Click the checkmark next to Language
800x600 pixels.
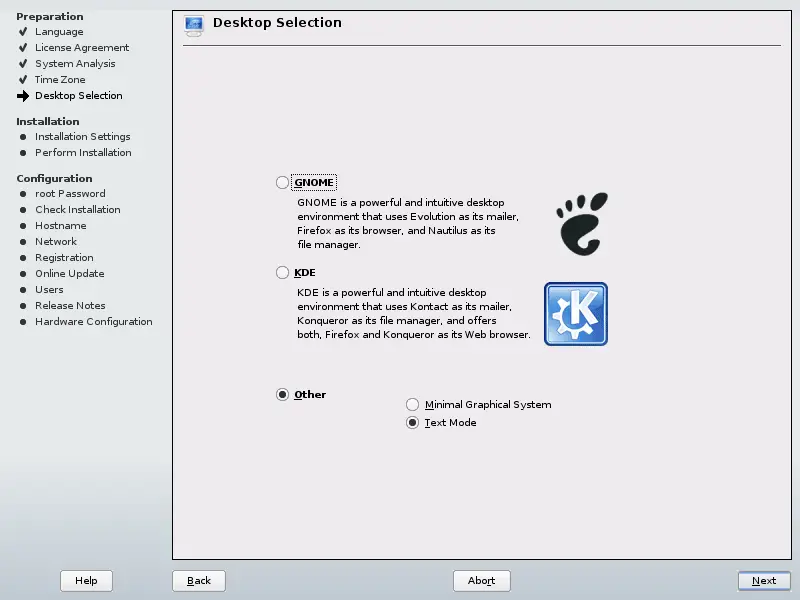click(x=23, y=32)
